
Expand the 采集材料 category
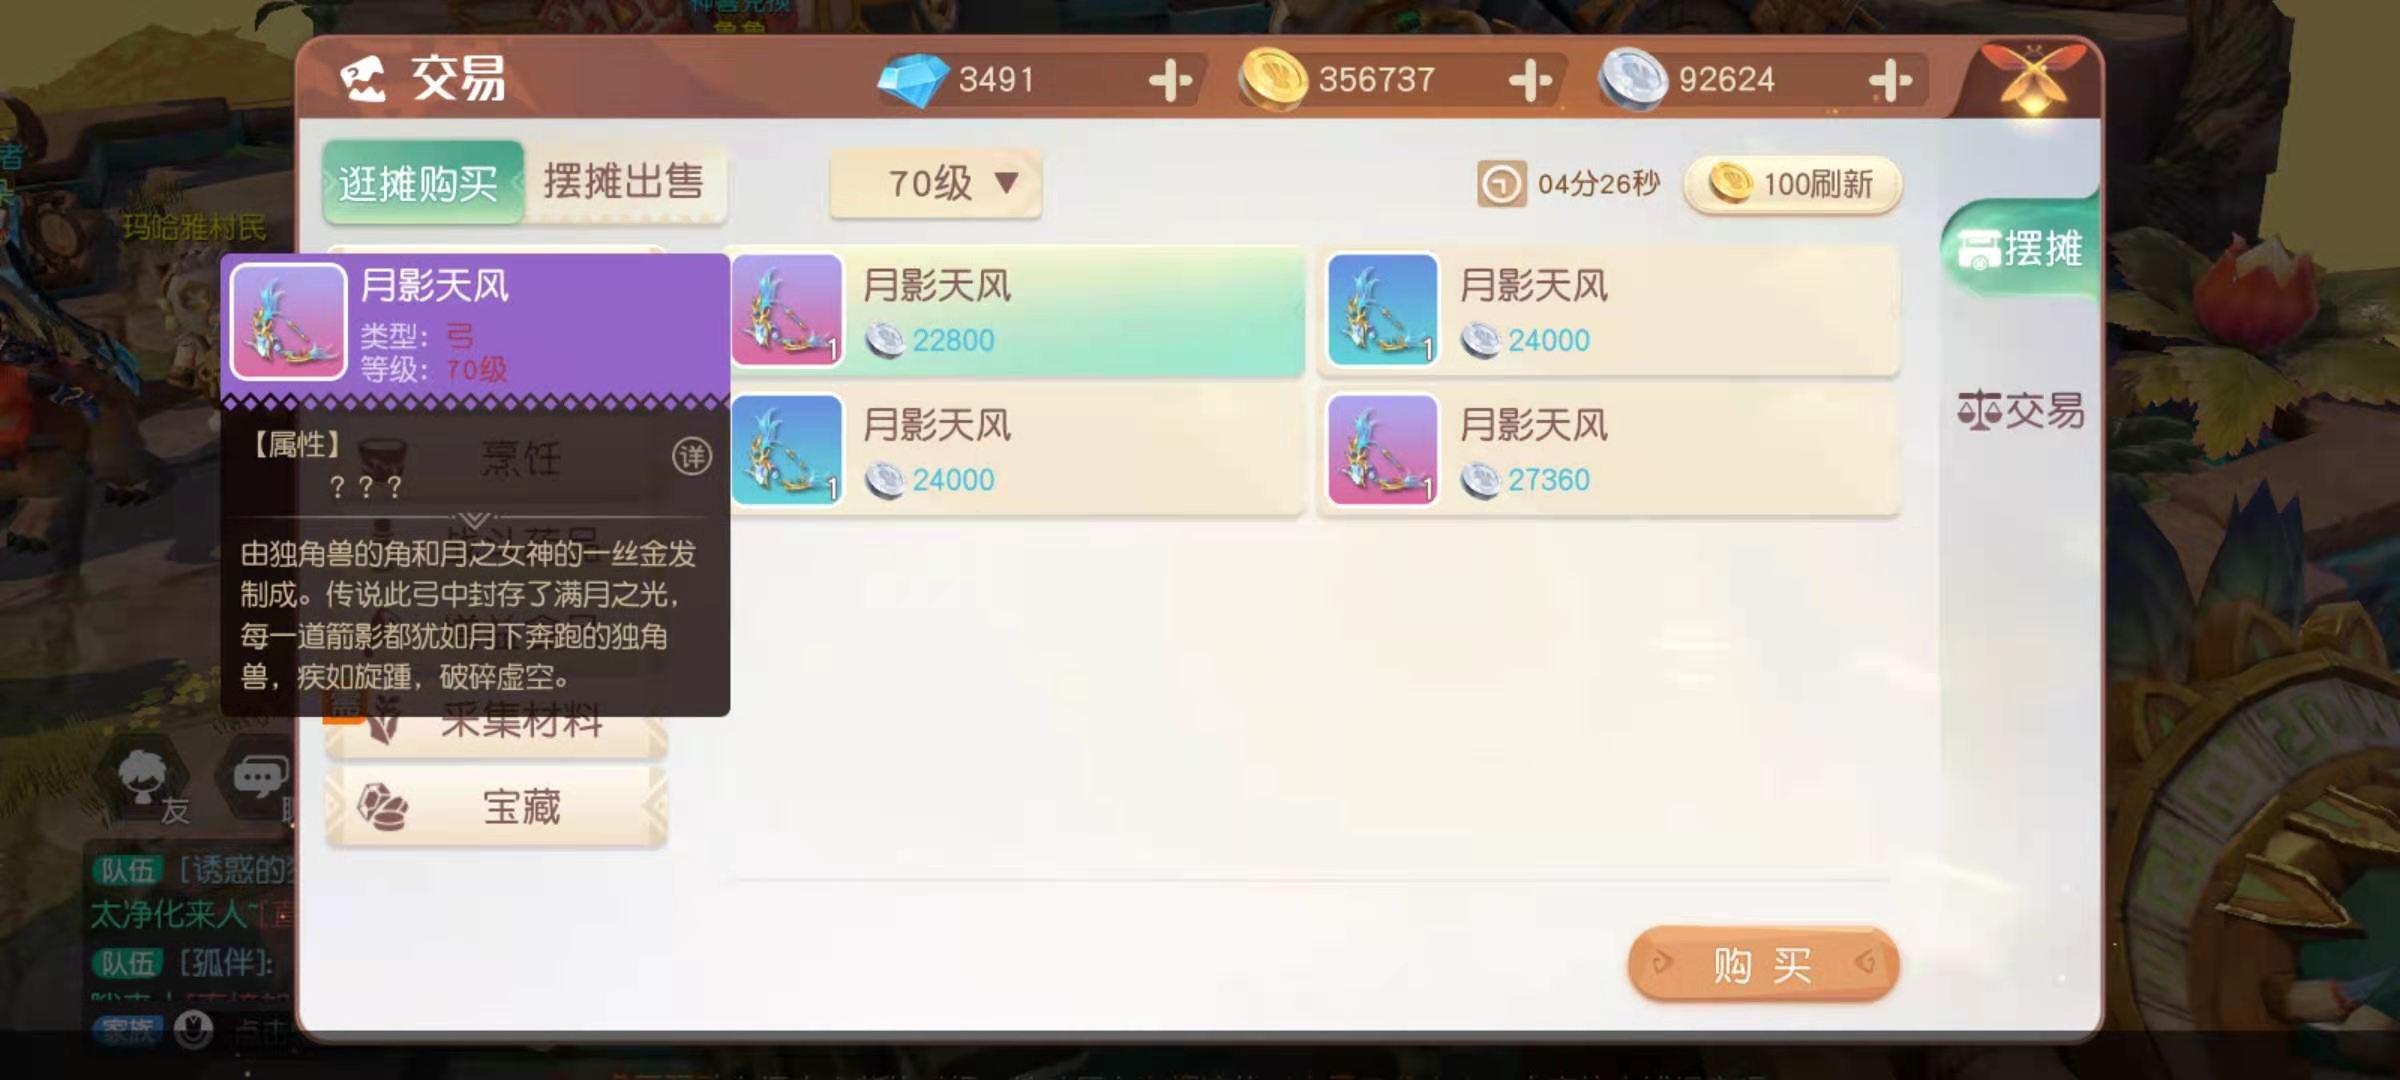point(497,722)
